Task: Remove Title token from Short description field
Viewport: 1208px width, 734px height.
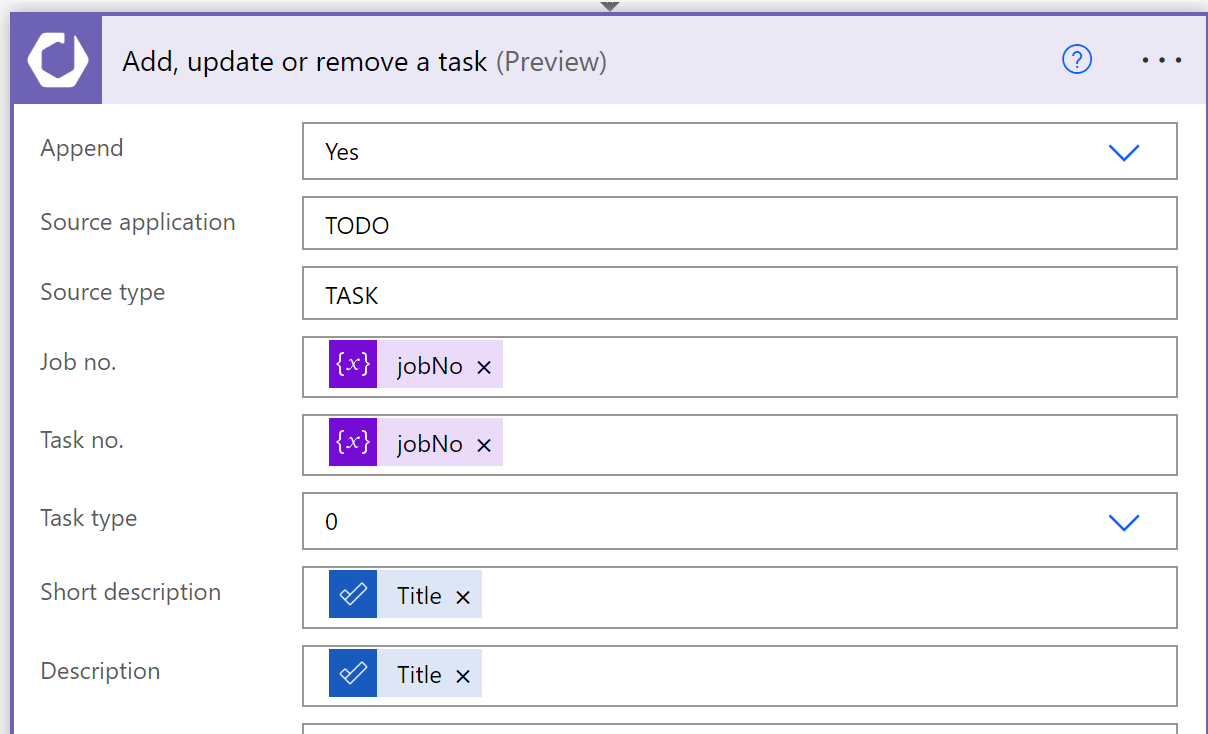Action: click(x=463, y=597)
